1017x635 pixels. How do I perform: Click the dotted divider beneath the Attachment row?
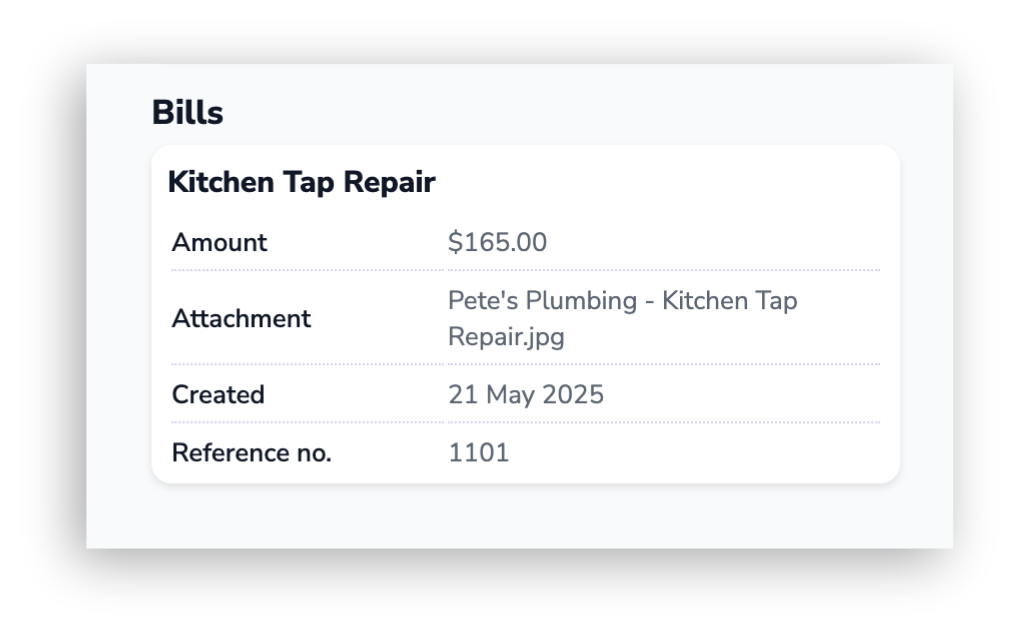pos(525,364)
